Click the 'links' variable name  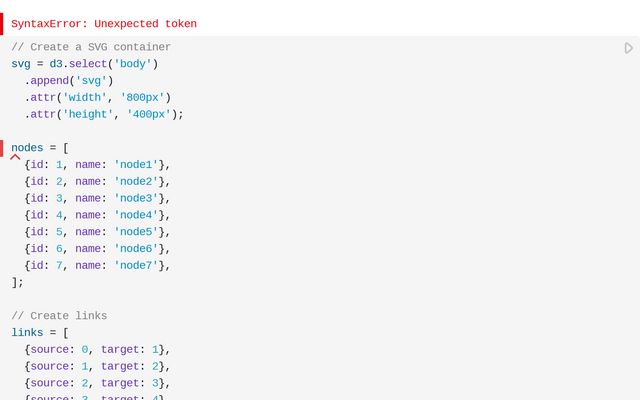[27, 333]
